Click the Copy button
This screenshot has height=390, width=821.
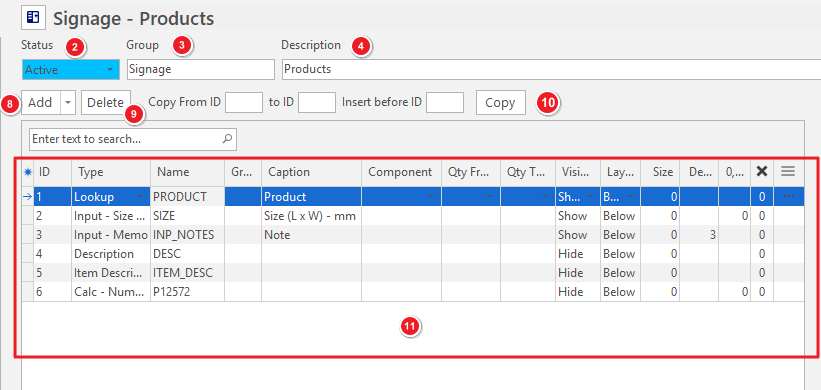click(x=501, y=103)
